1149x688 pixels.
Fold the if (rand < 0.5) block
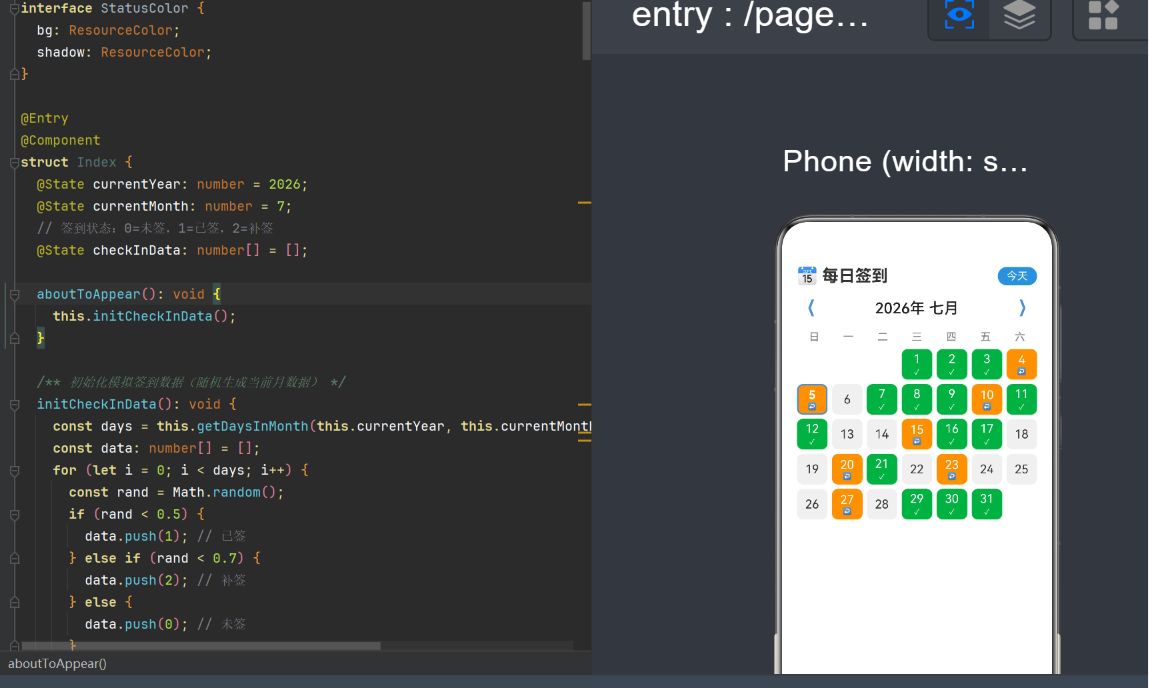coord(14,514)
